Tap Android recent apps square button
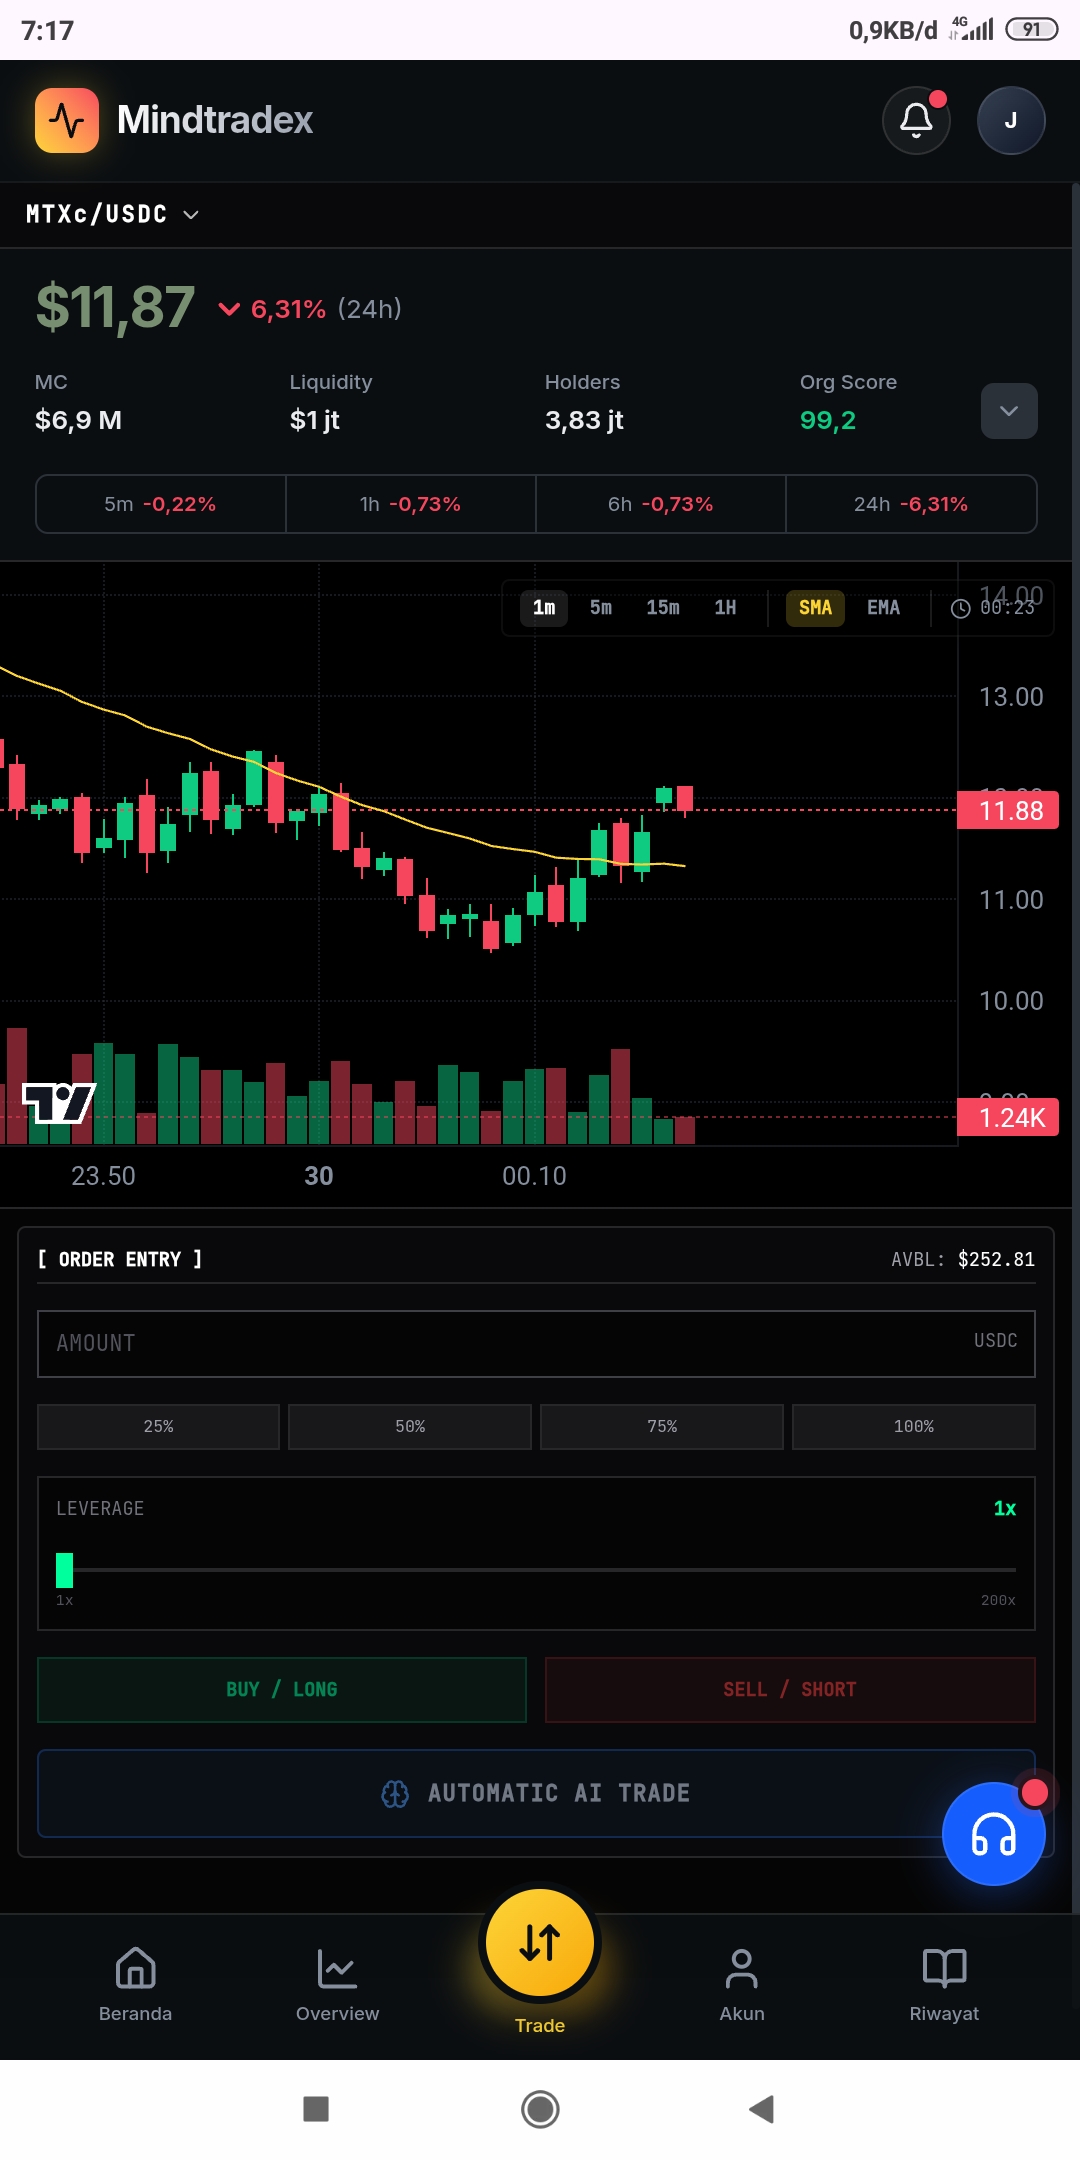 316,2109
